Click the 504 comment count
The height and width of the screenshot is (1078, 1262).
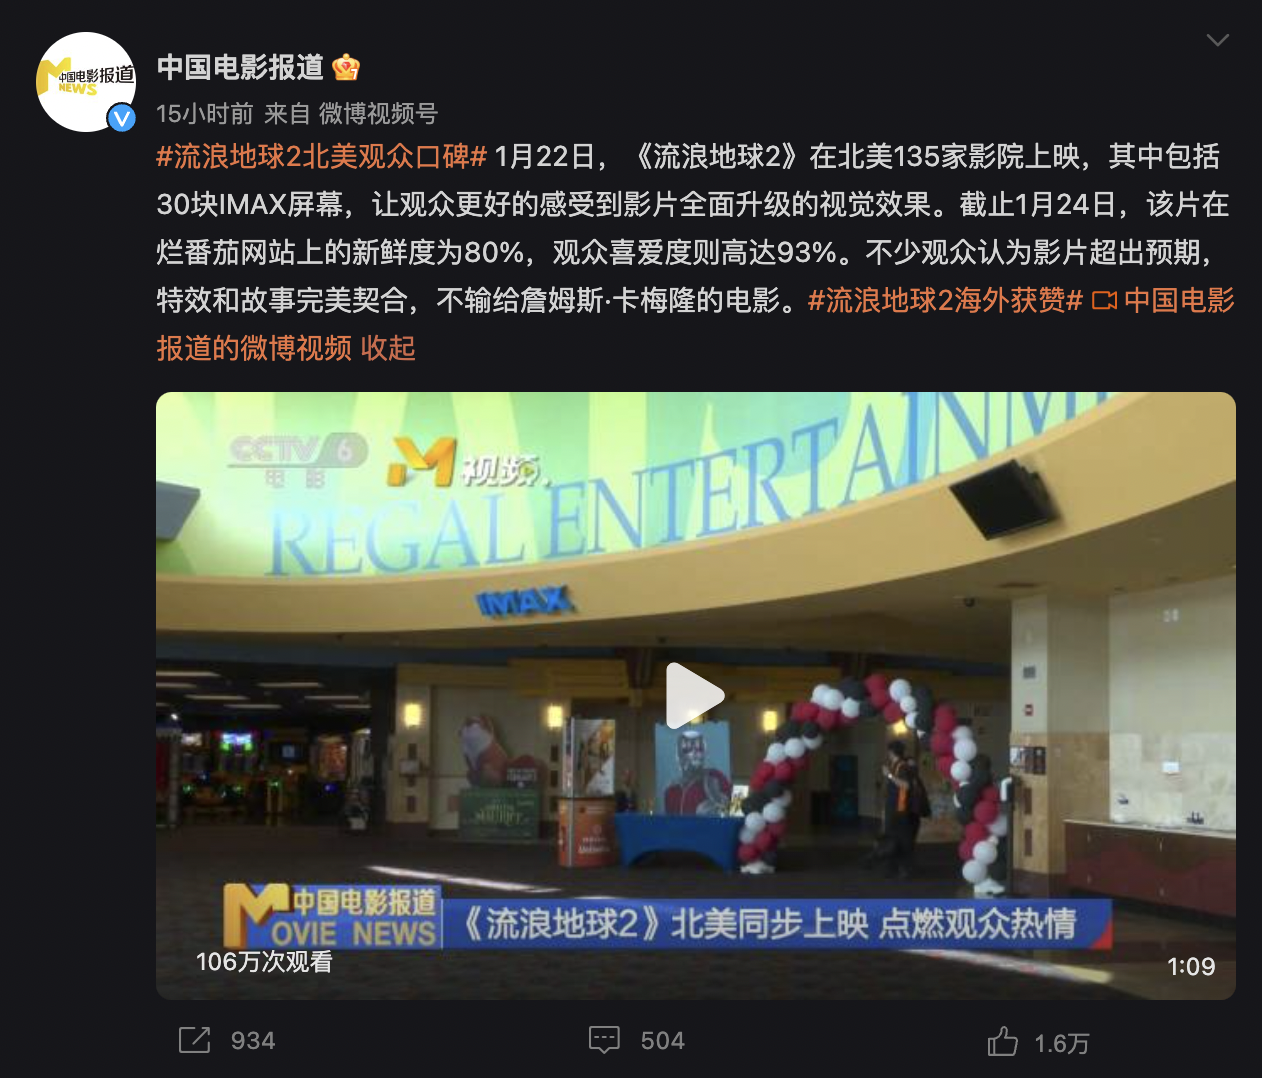tap(663, 1041)
